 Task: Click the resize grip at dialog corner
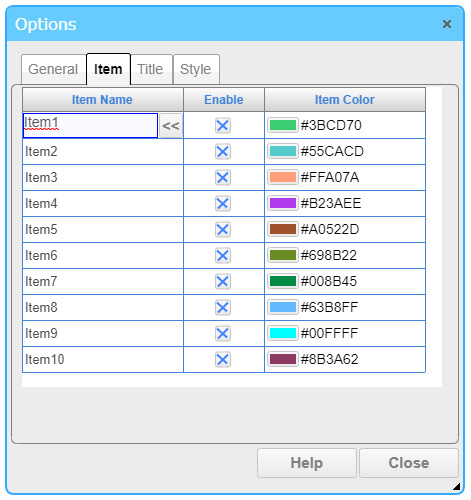point(457,487)
